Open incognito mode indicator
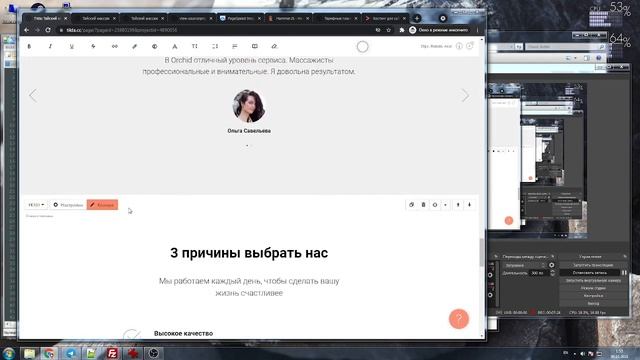This screenshot has height=360, width=640. (439, 30)
